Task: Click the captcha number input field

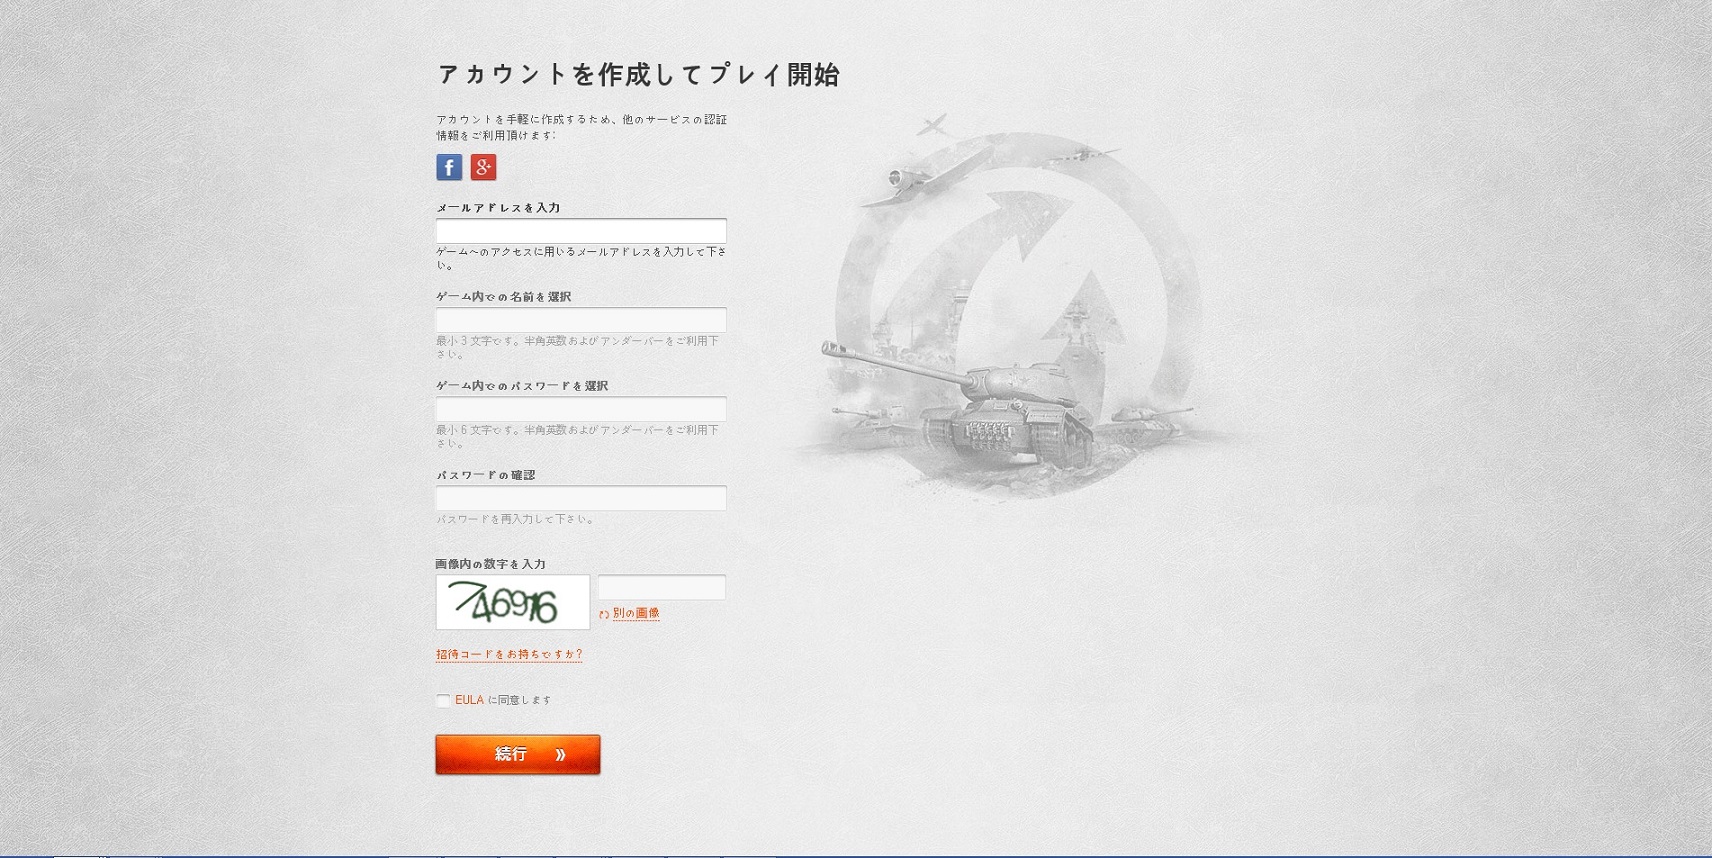Action: [x=662, y=587]
